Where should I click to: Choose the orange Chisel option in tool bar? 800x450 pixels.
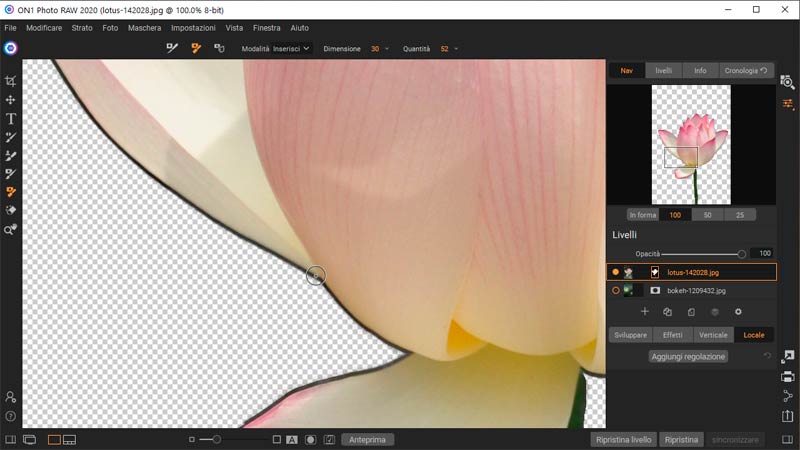coord(196,48)
